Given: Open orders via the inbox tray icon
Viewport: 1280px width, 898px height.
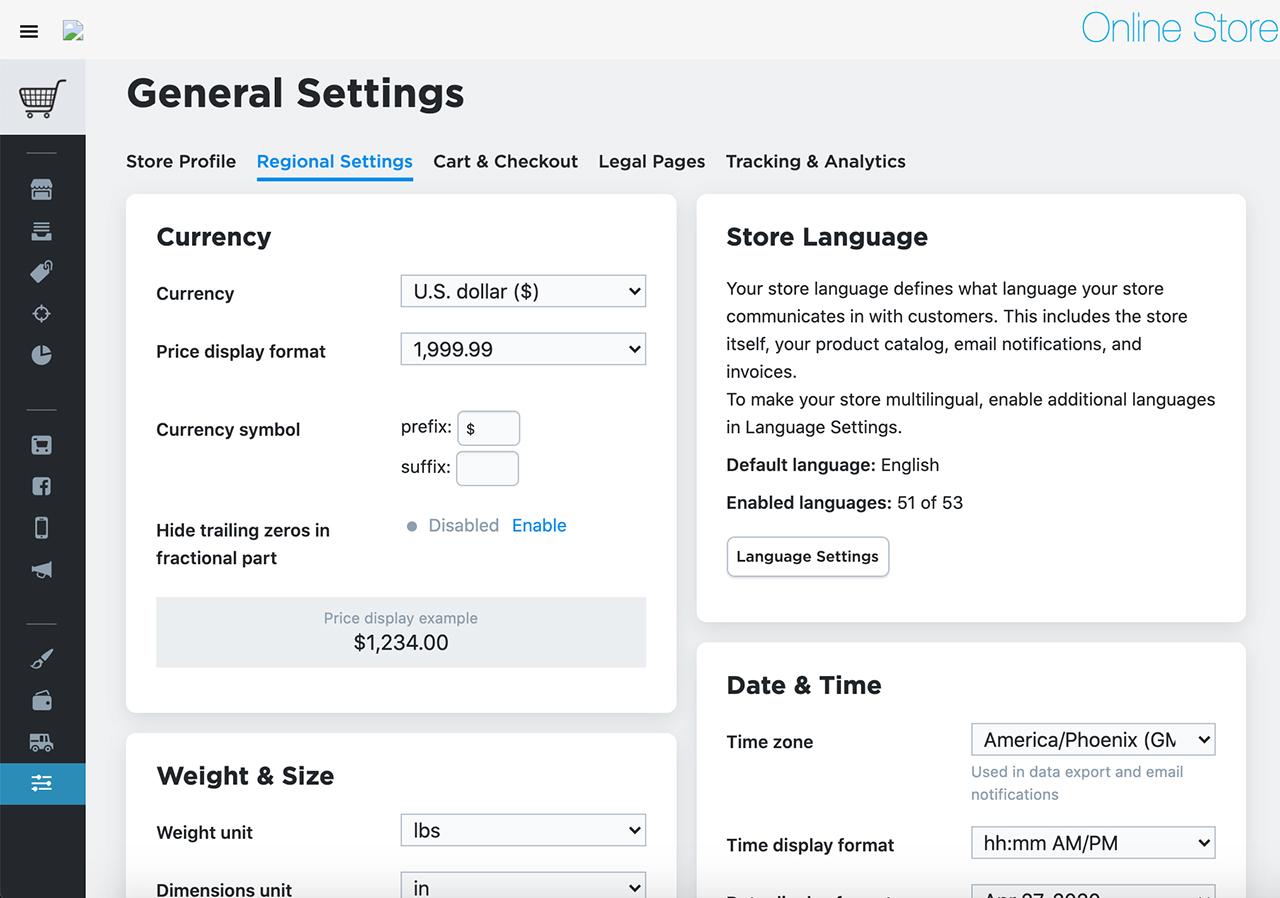Looking at the screenshot, I should tap(41, 230).
